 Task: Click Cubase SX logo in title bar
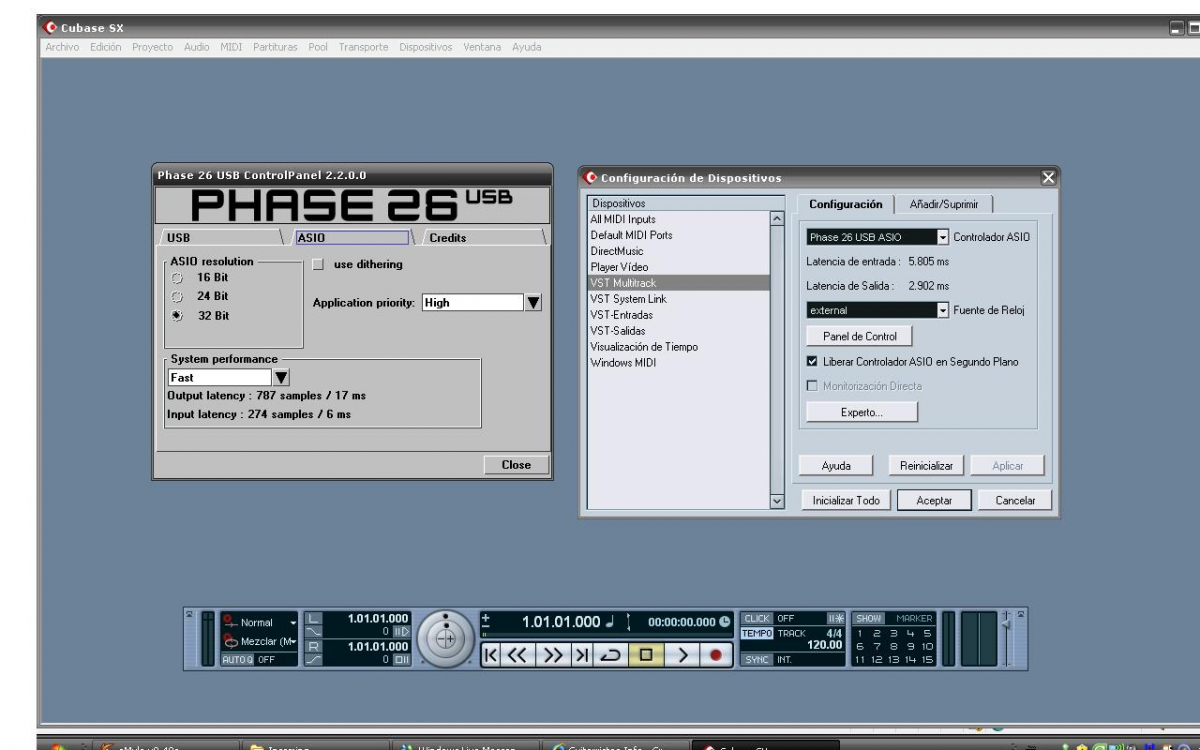click(x=51, y=27)
